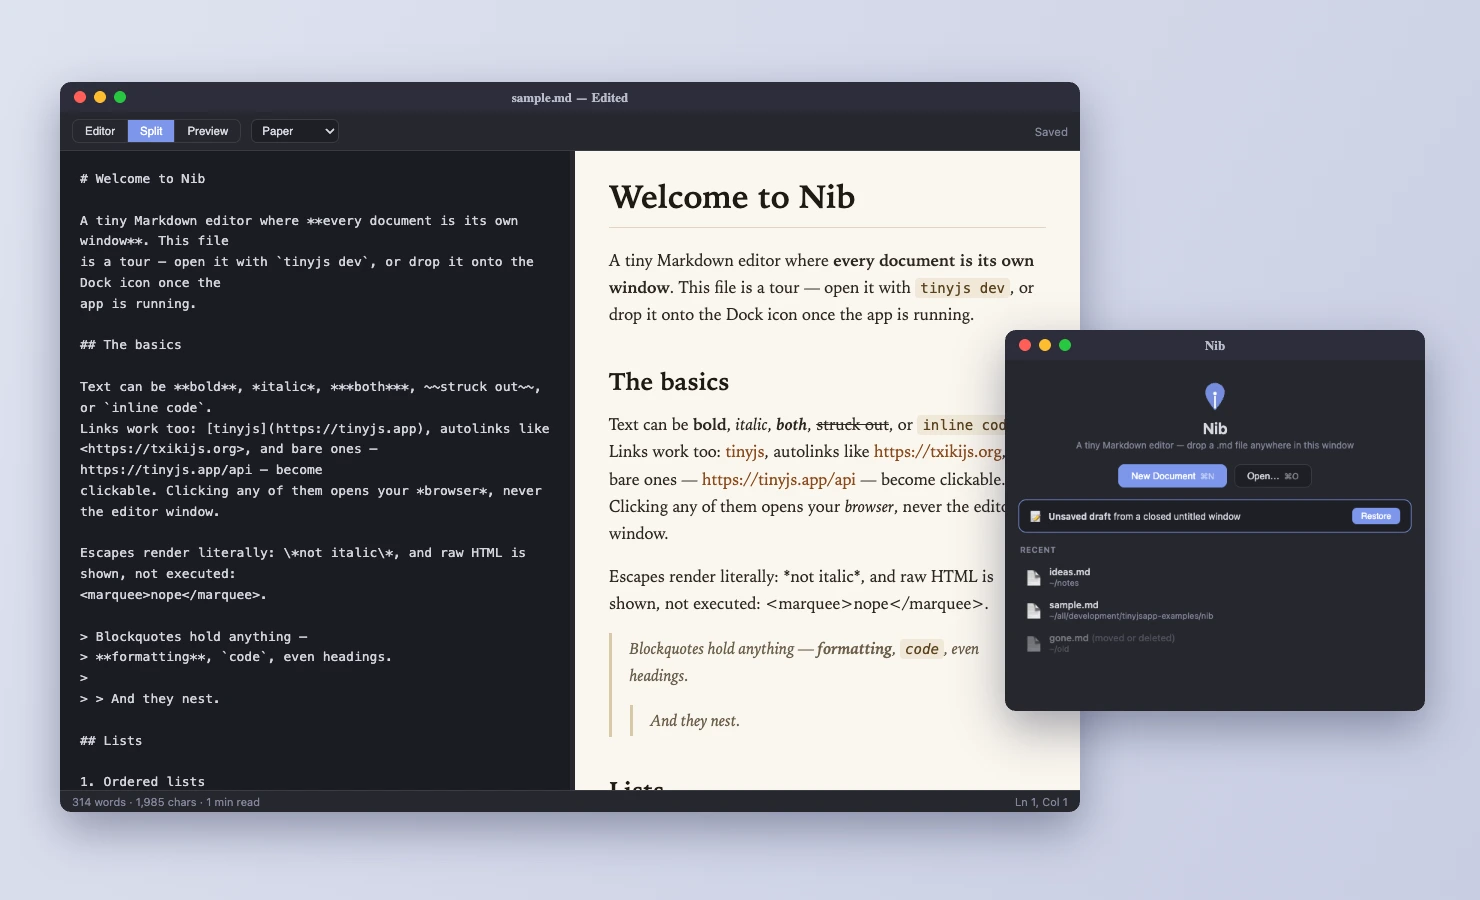Create a New Document in Nib window
Screen dimensions: 1480x900
(x=1172, y=476)
